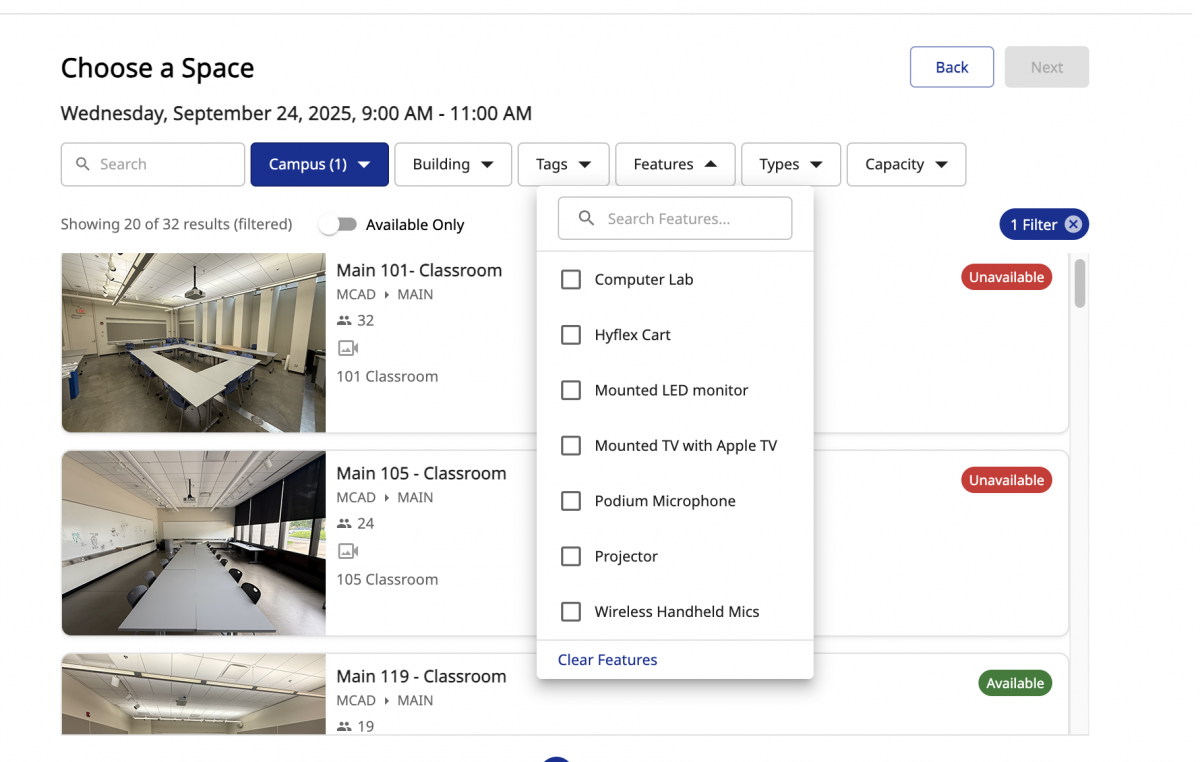Click the capacity people icon for Main 105
Screen dimensions: 1200x762
pos(344,524)
